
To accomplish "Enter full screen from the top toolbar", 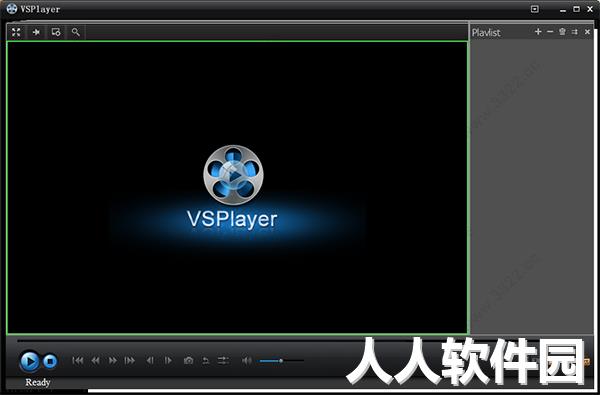I will point(16,32).
